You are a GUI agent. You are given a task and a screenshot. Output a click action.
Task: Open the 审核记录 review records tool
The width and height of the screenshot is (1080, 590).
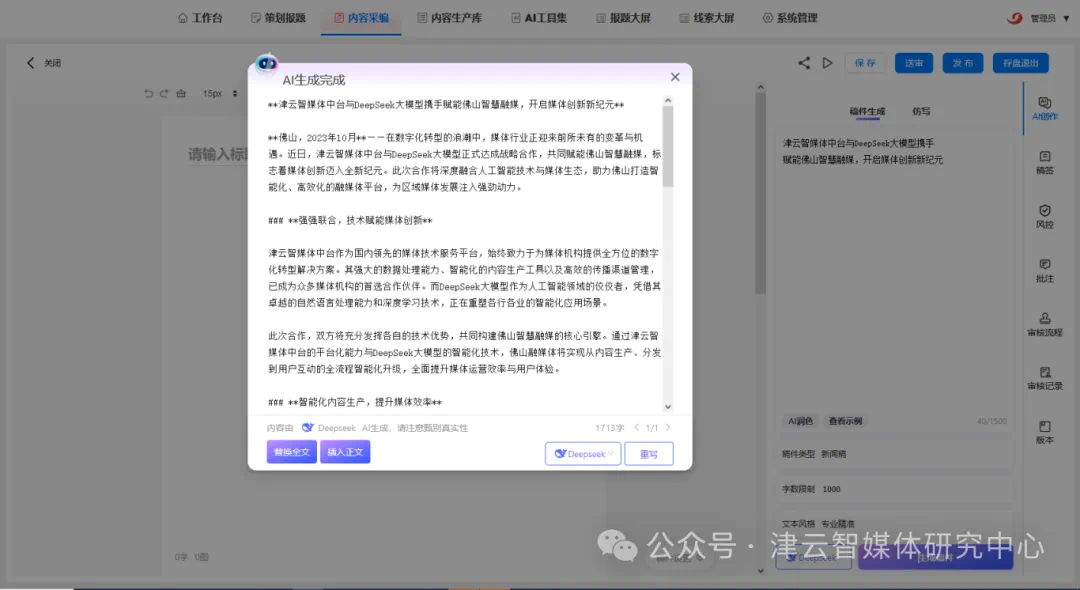1045,378
